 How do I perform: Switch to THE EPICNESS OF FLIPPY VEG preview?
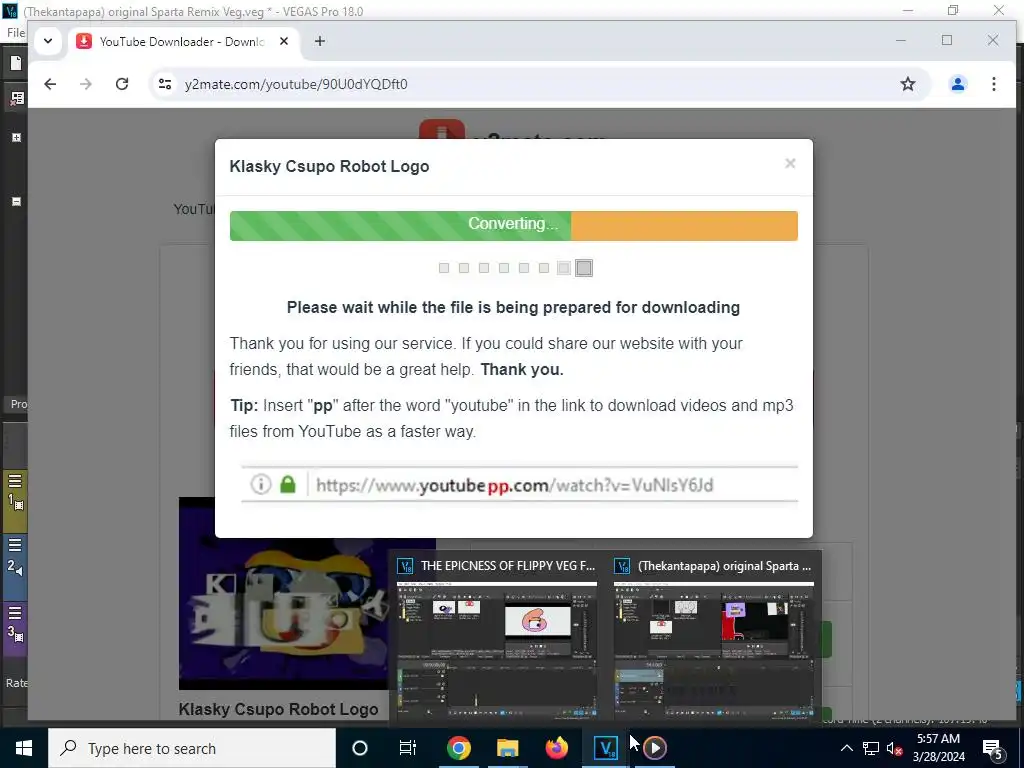pos(496,637)
